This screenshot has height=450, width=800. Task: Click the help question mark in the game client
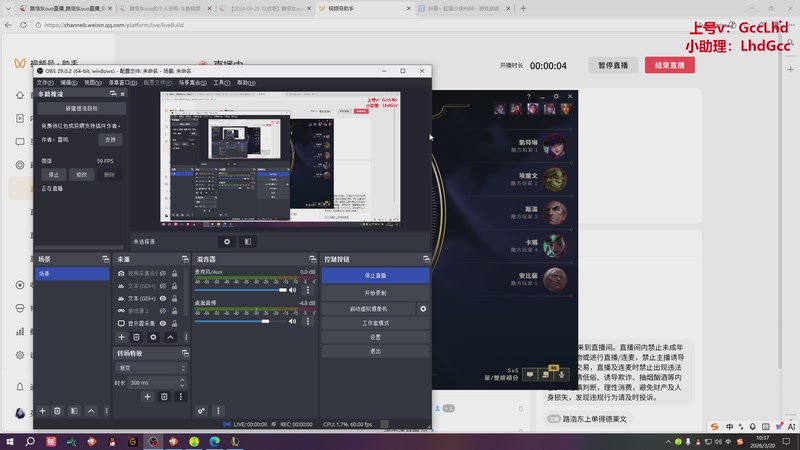pos(529,96)
